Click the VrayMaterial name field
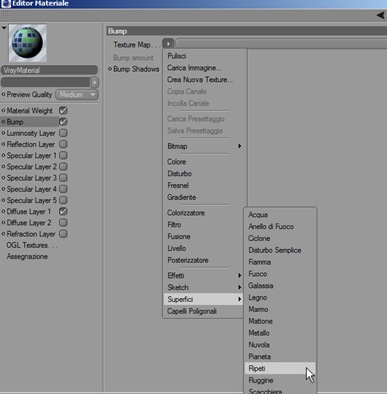 (49, 70)
